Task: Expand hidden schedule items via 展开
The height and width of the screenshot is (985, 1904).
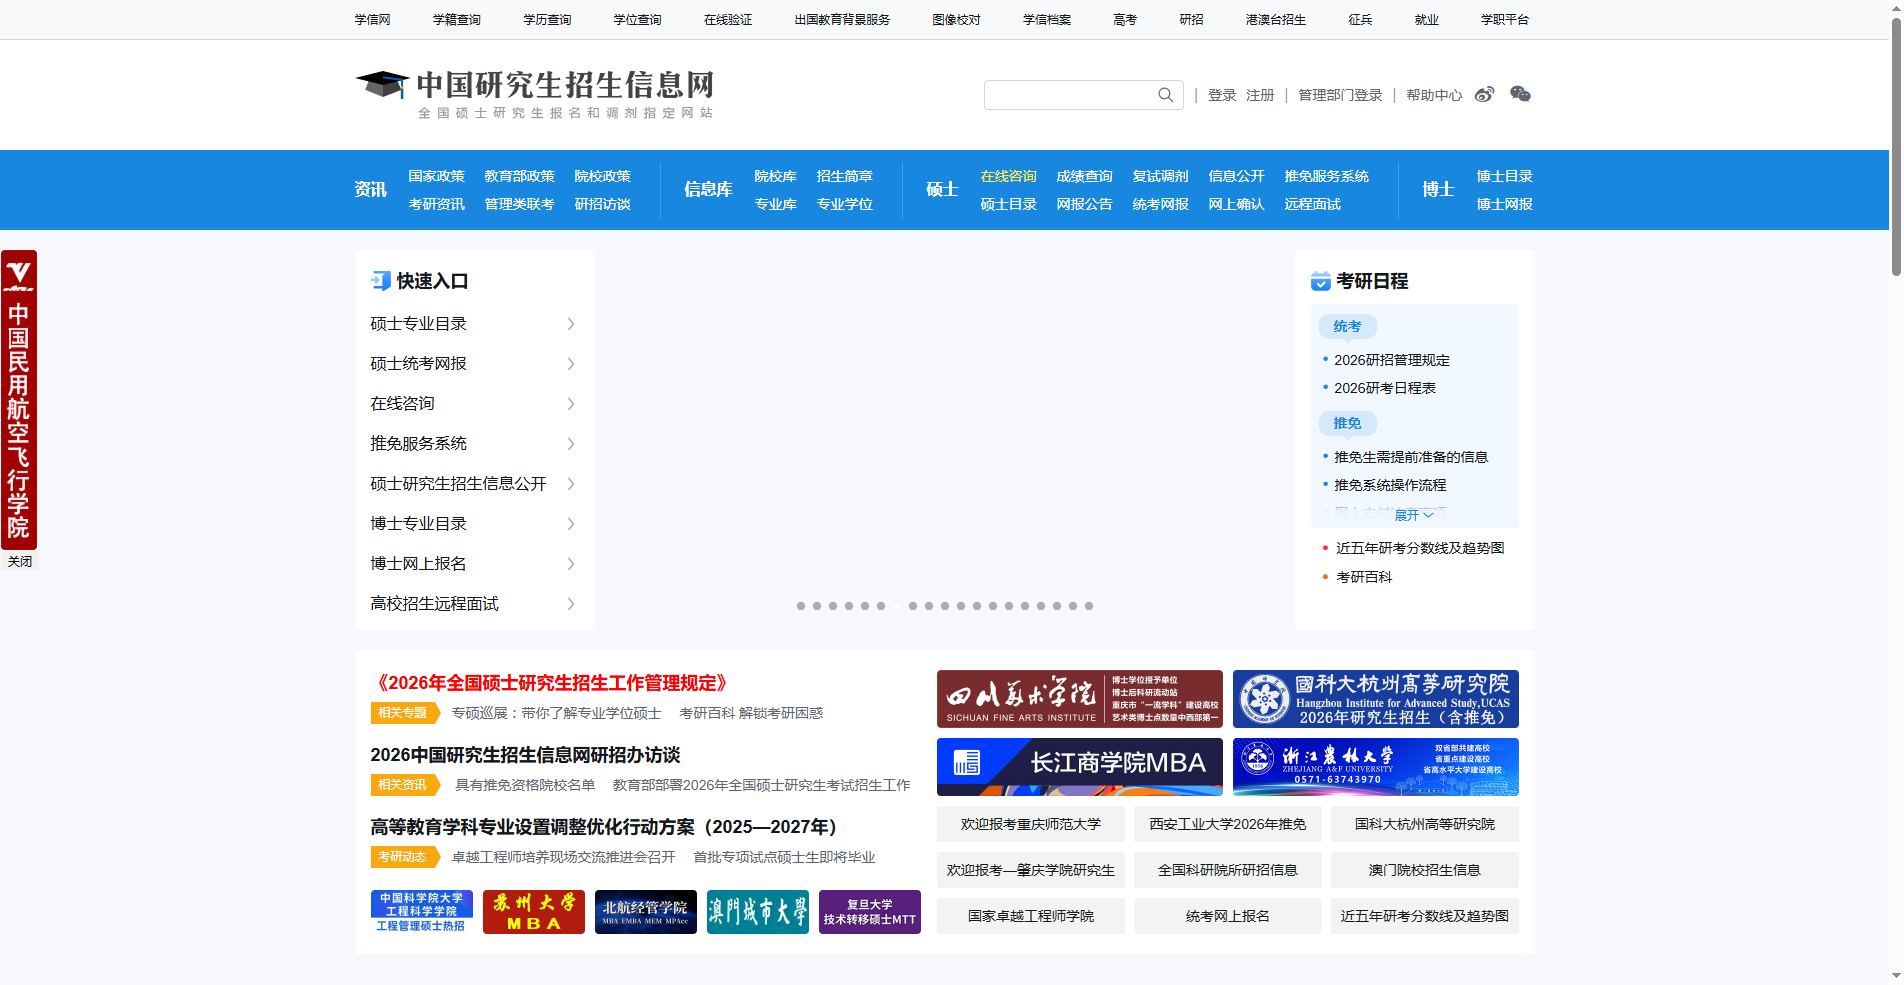Action: pos(1414,513)
